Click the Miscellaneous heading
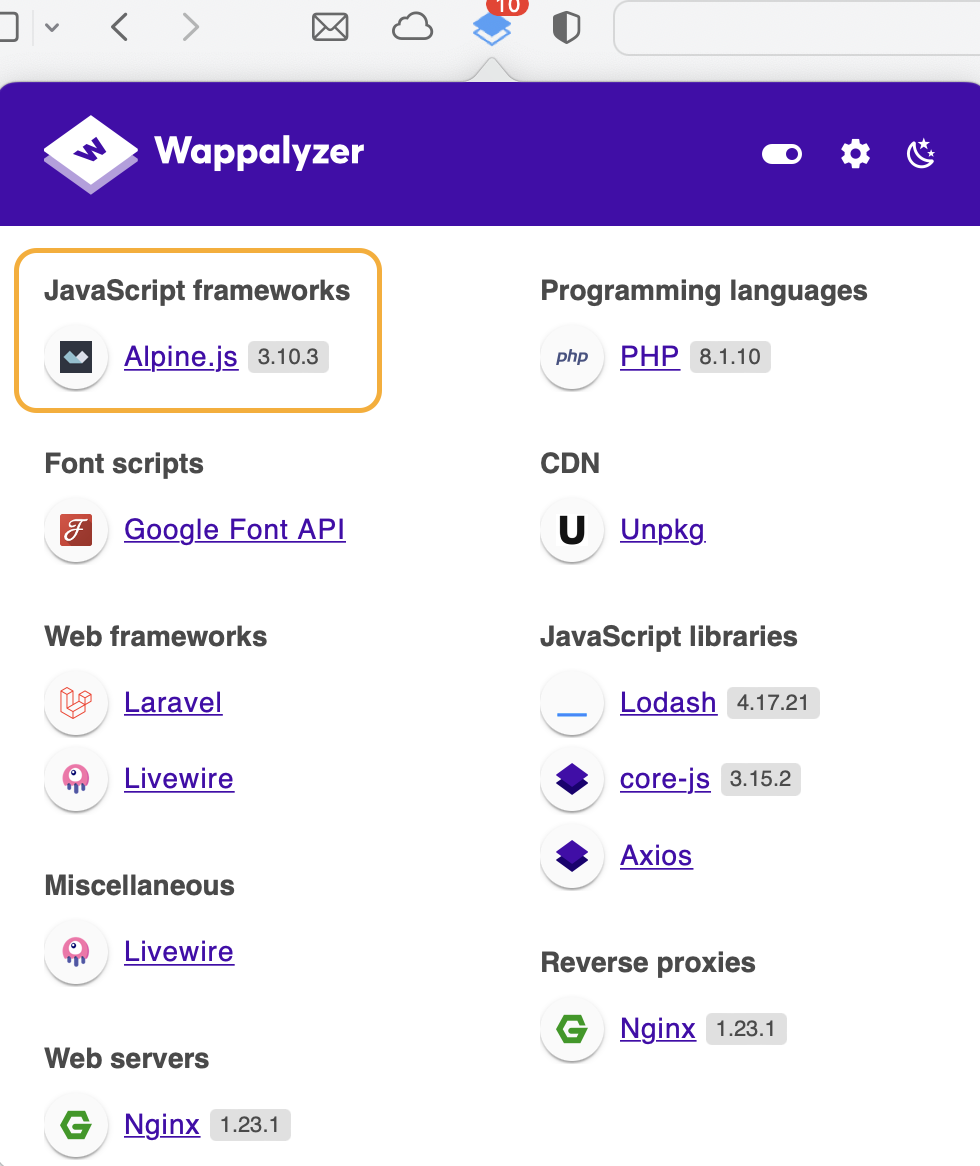Image resolution: width=980 pixels, height=1166 pixels. [x=139, y=886]
